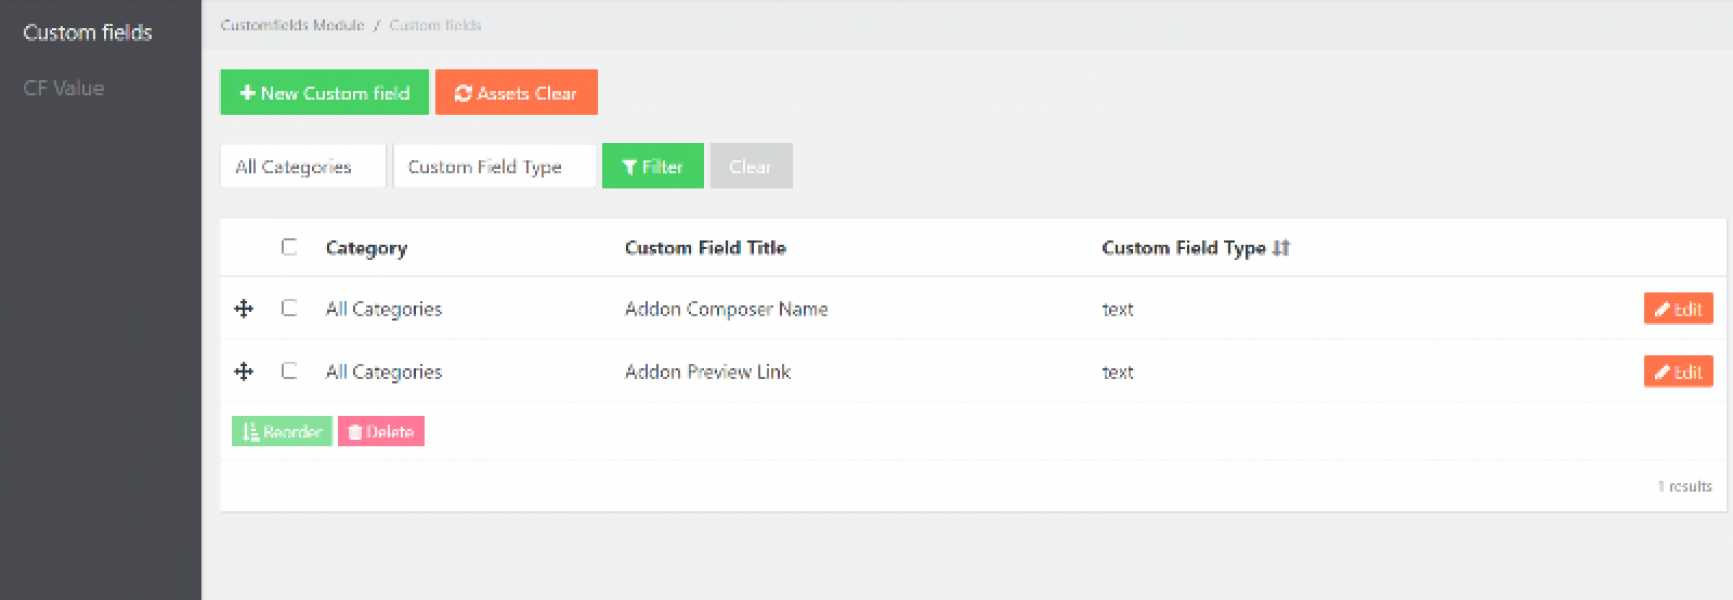This screenshot has height=600, width=1733.
Task: Go to Customfields Module breadcrumb link
Action: tap(292, 25)
